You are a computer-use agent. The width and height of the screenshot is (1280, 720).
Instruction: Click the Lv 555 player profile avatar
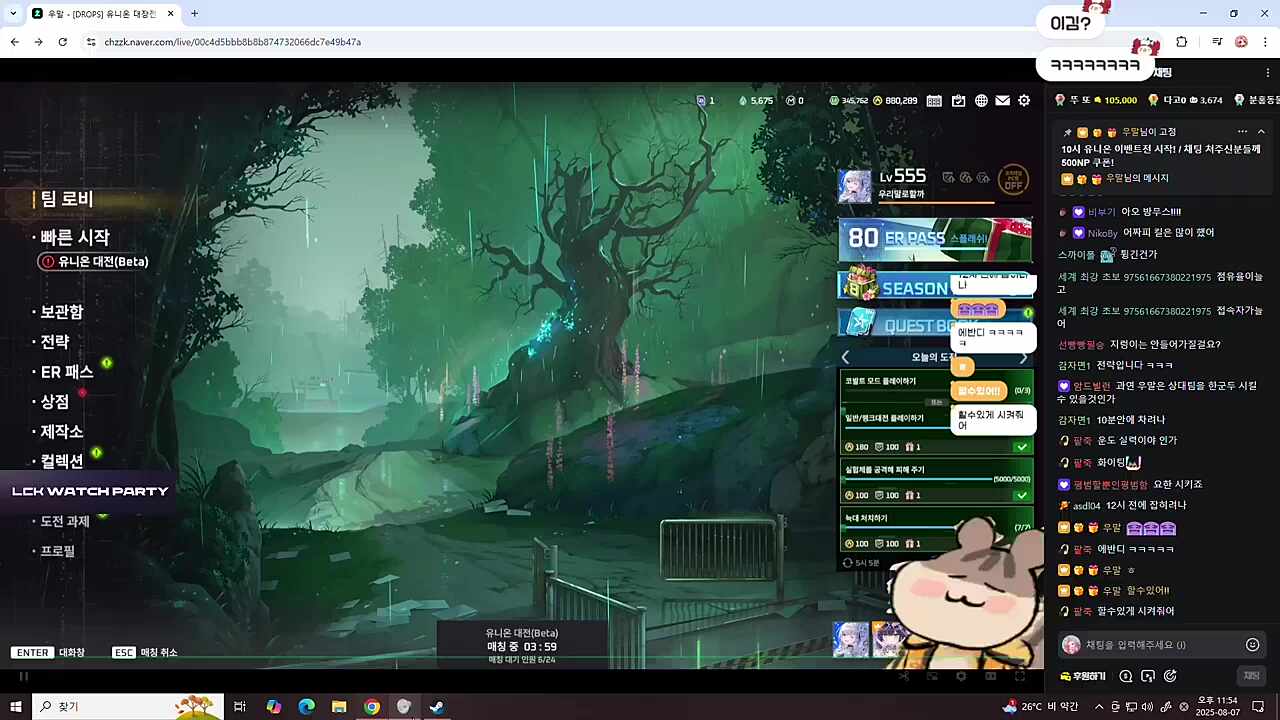point(856,186)
